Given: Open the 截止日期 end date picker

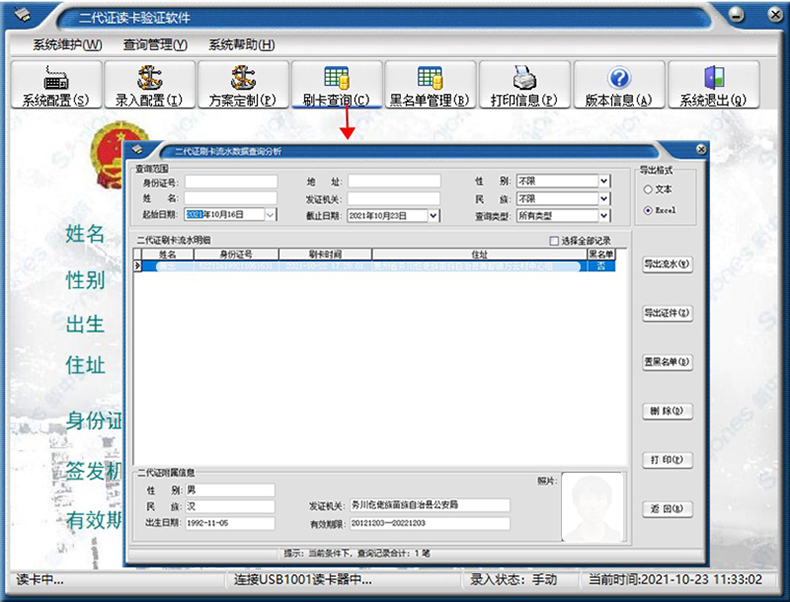Looking at the screenshot, I should (433, 215).
